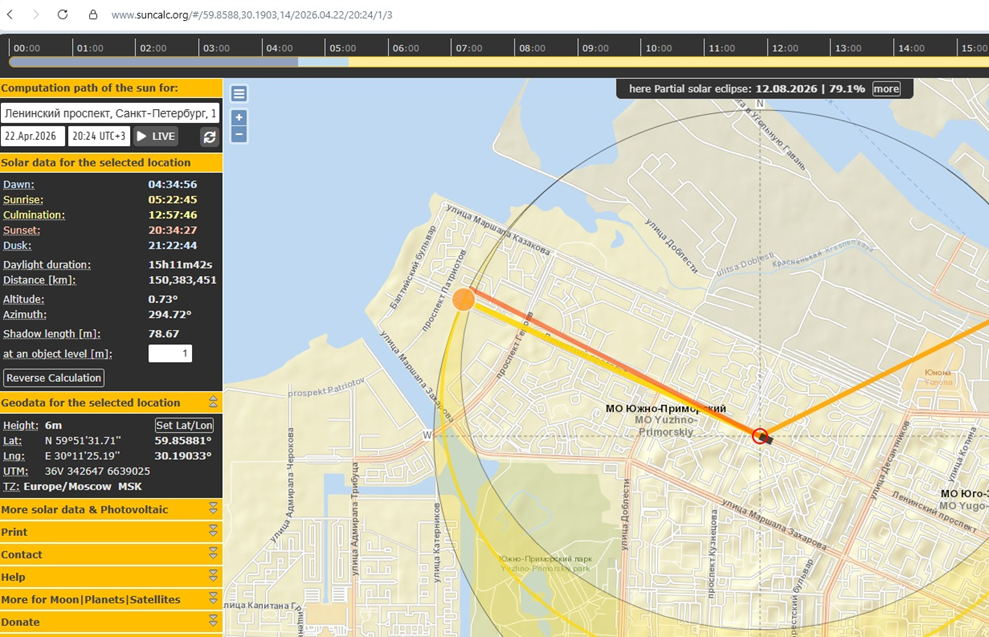Click the TZ label in geodata
This screenshot has width=989, height=637.
pos(11,486)
